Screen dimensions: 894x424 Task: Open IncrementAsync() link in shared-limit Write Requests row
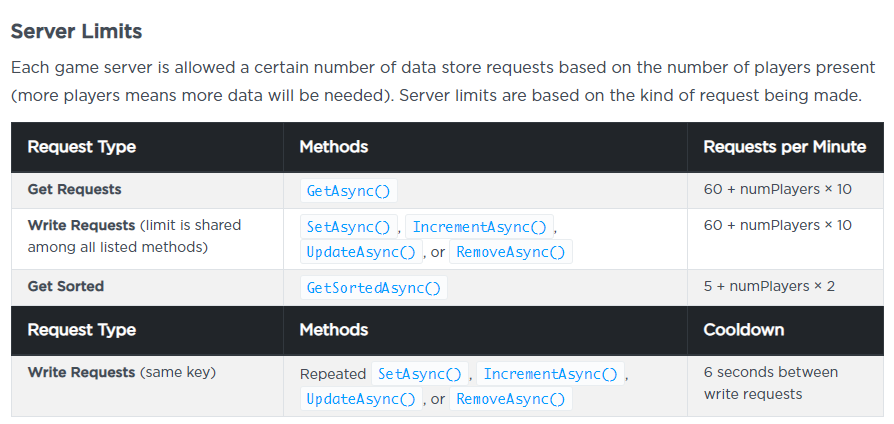click(482, 226)
